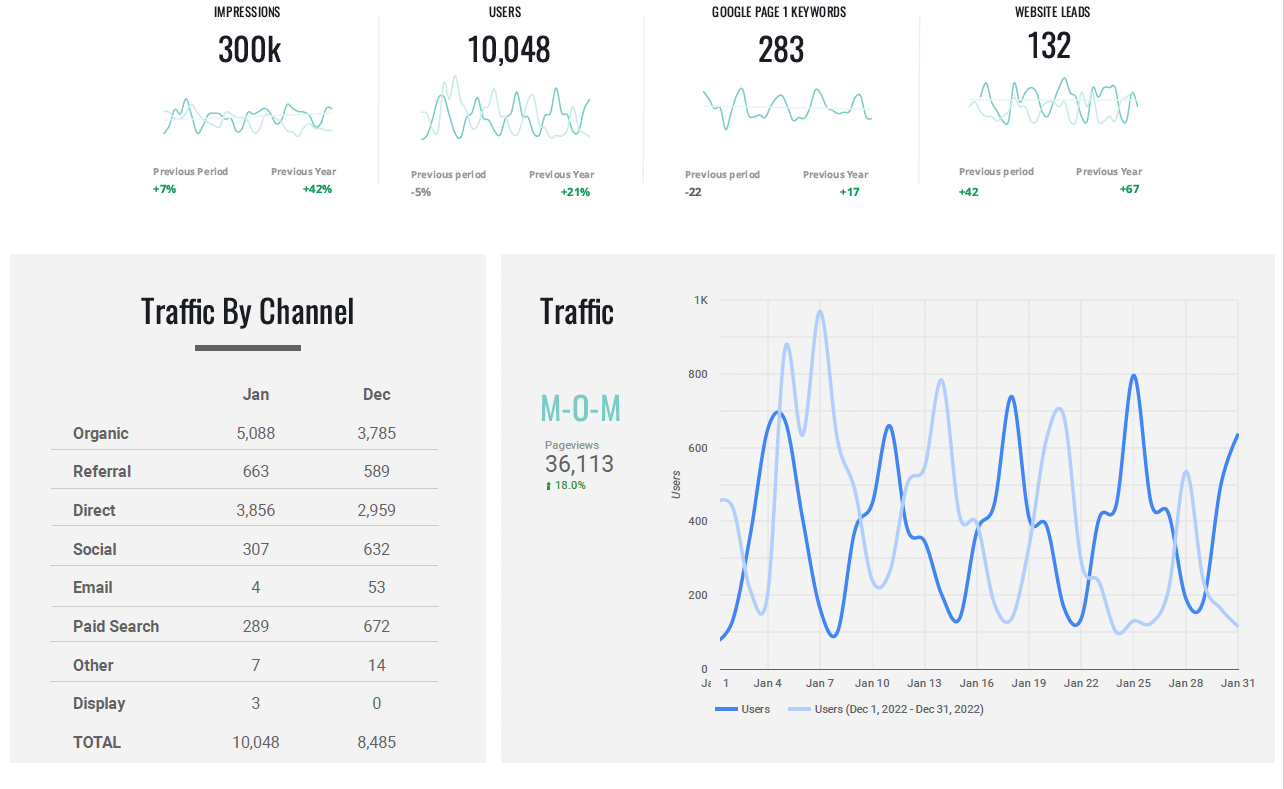The height and width of the screenshot is (789, 1284).
Task: Click the Impressions sparkline chart
Action: click(248, 116)
